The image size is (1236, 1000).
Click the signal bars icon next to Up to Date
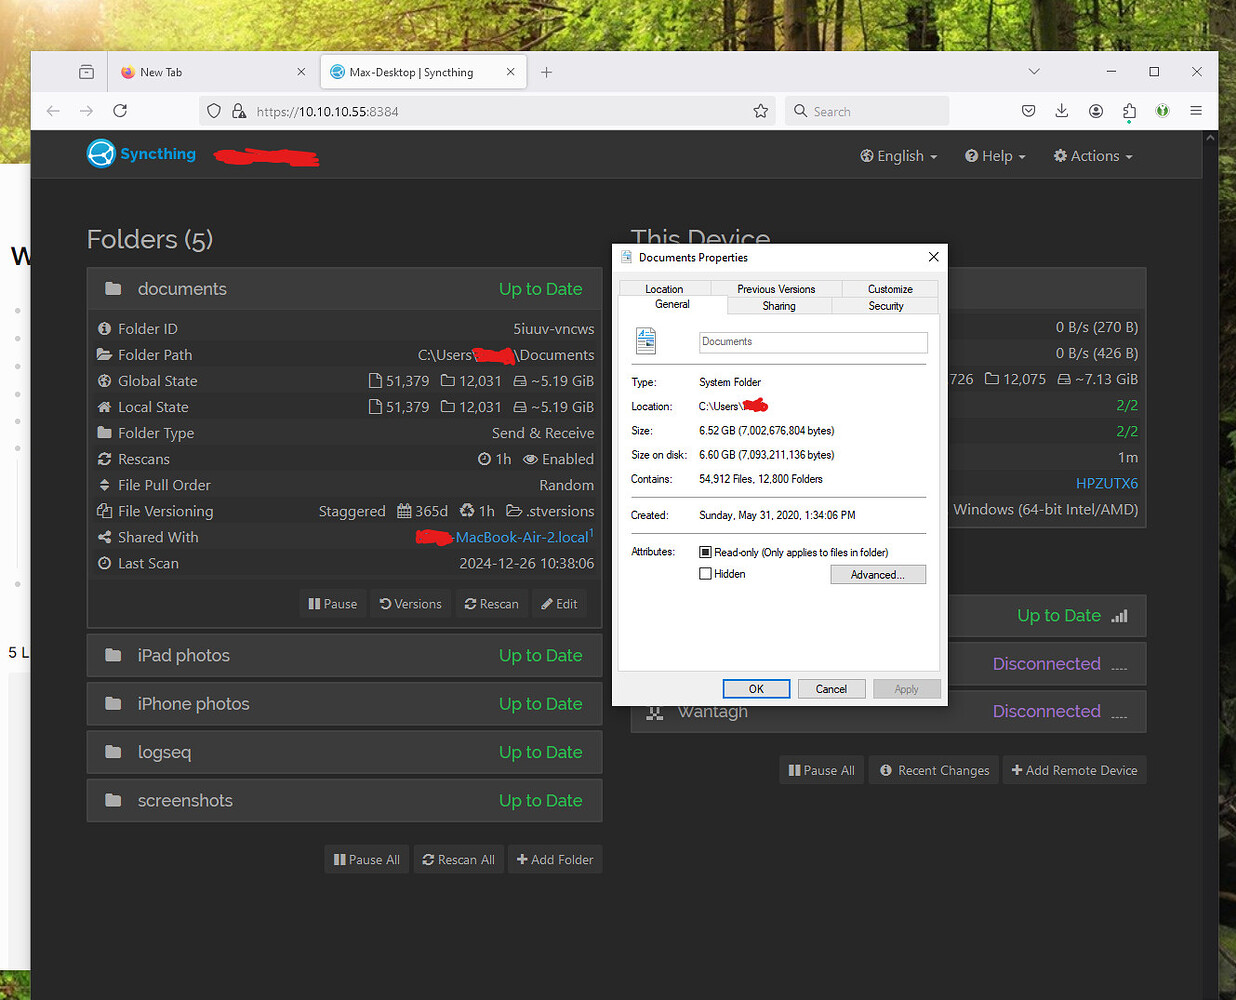coord(1119,616)
